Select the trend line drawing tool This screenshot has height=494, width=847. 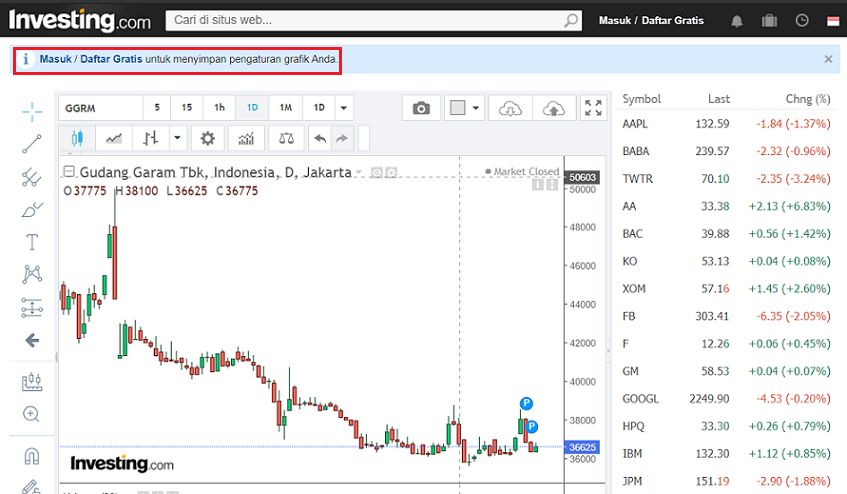coord(32,144)
